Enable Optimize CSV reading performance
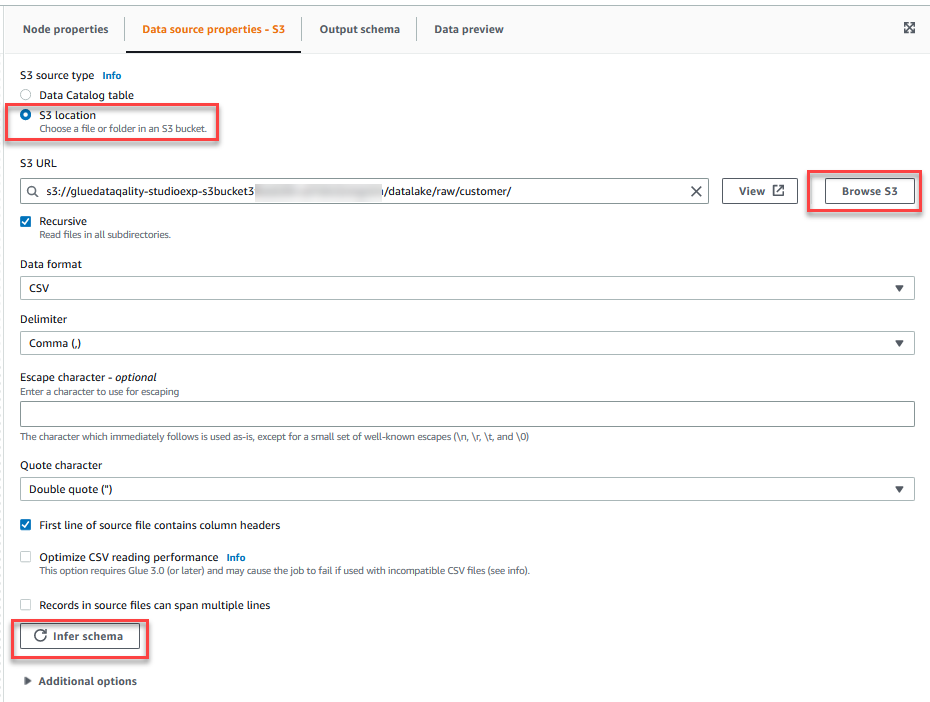Screen dimensions: 930x702 26,557
